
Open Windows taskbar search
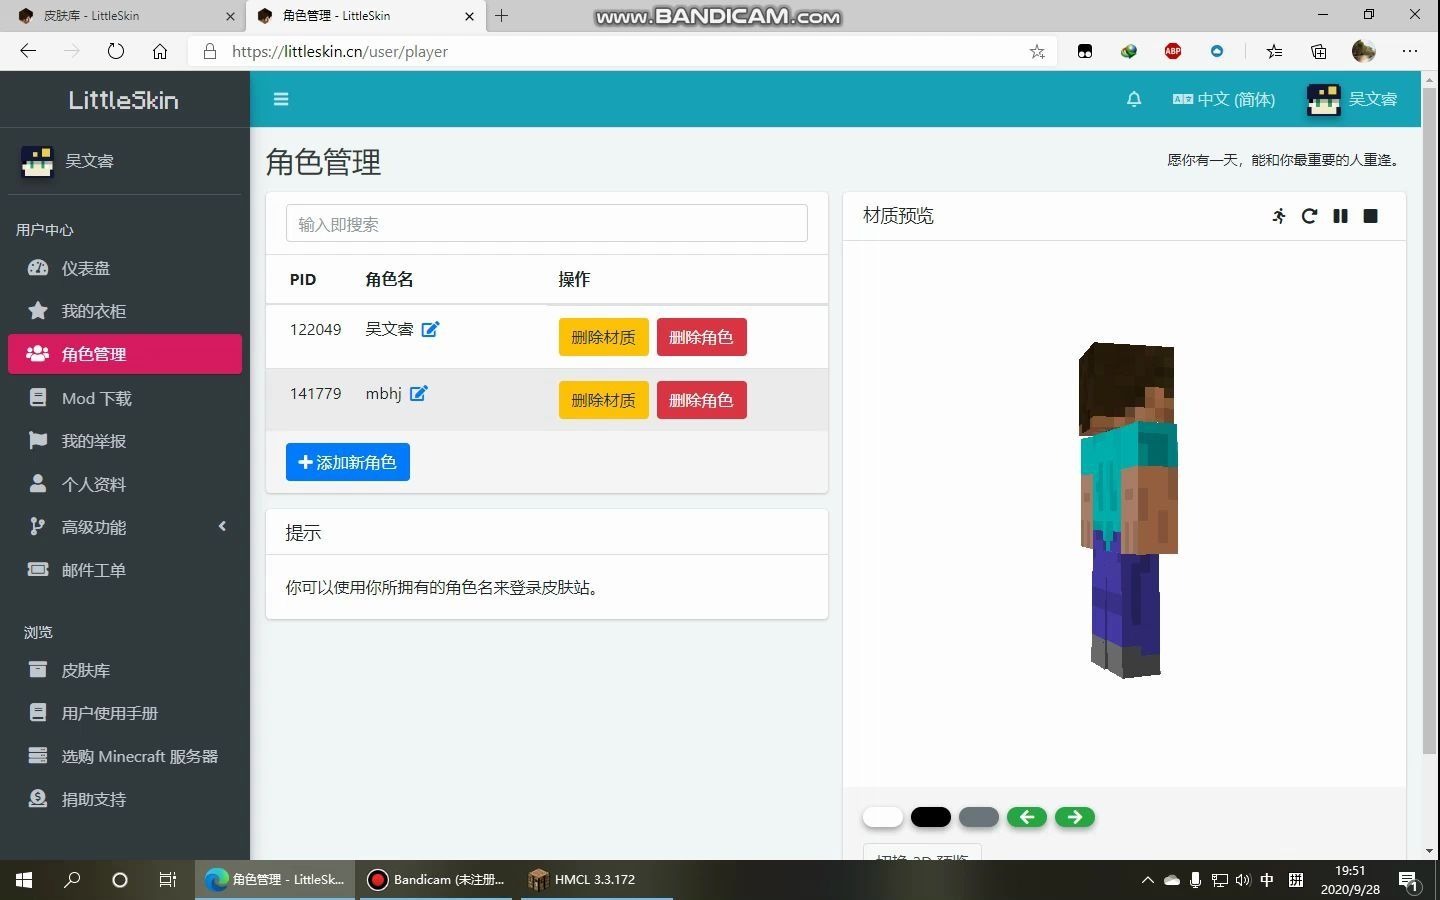(72, 880)
